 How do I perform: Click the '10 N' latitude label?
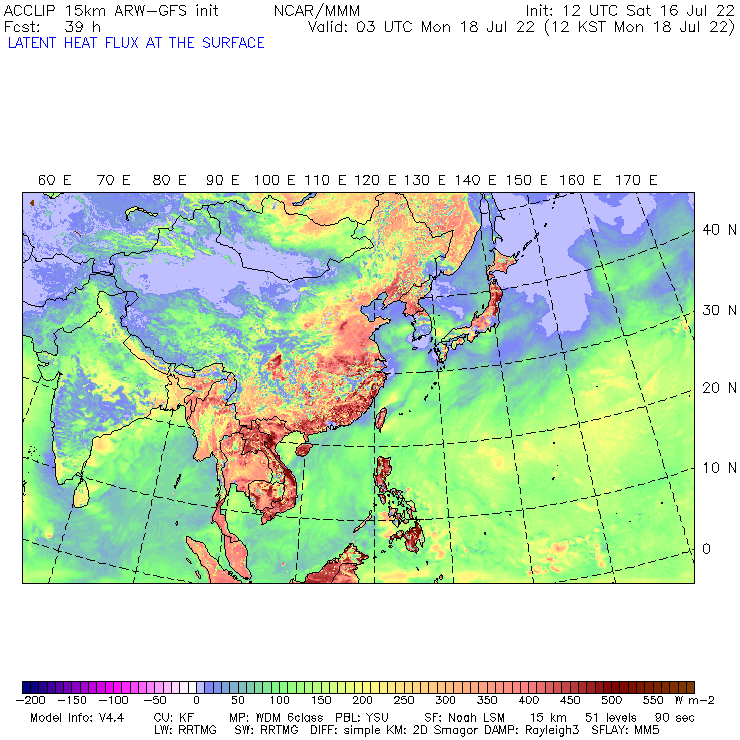coord(719,468)
